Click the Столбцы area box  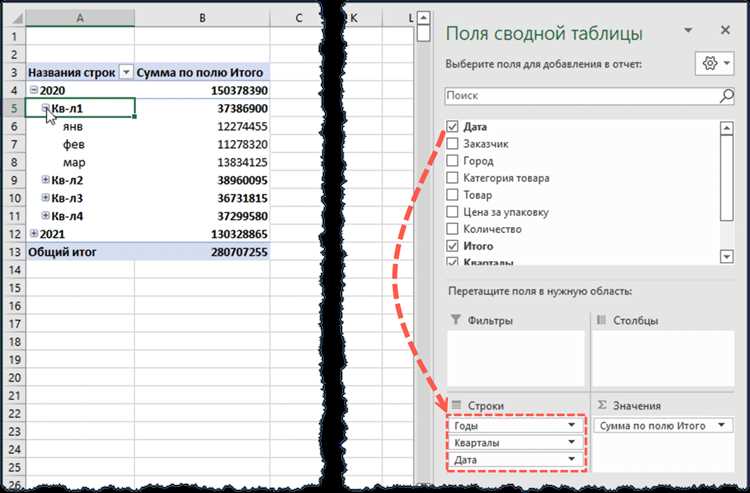click(x=663, y=359)
